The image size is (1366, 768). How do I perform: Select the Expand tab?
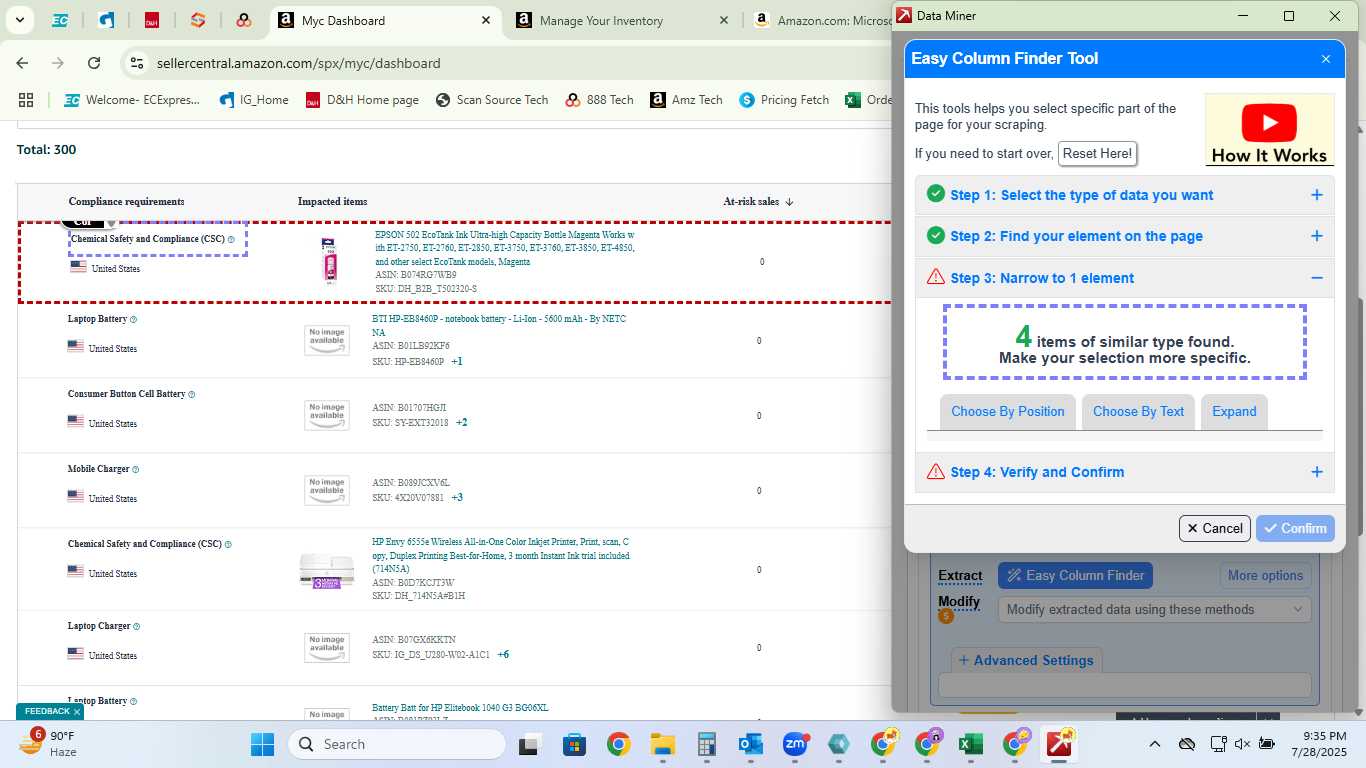click(1234, 411)
